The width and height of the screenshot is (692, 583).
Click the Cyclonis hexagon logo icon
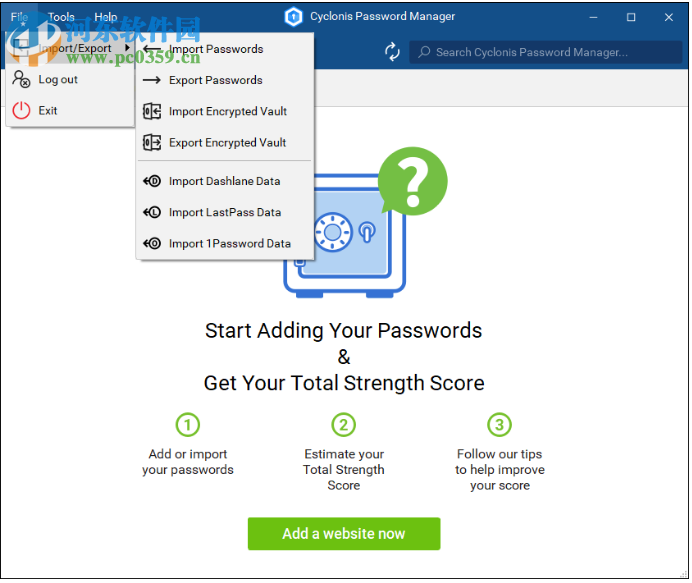click(x=293, y=17)
